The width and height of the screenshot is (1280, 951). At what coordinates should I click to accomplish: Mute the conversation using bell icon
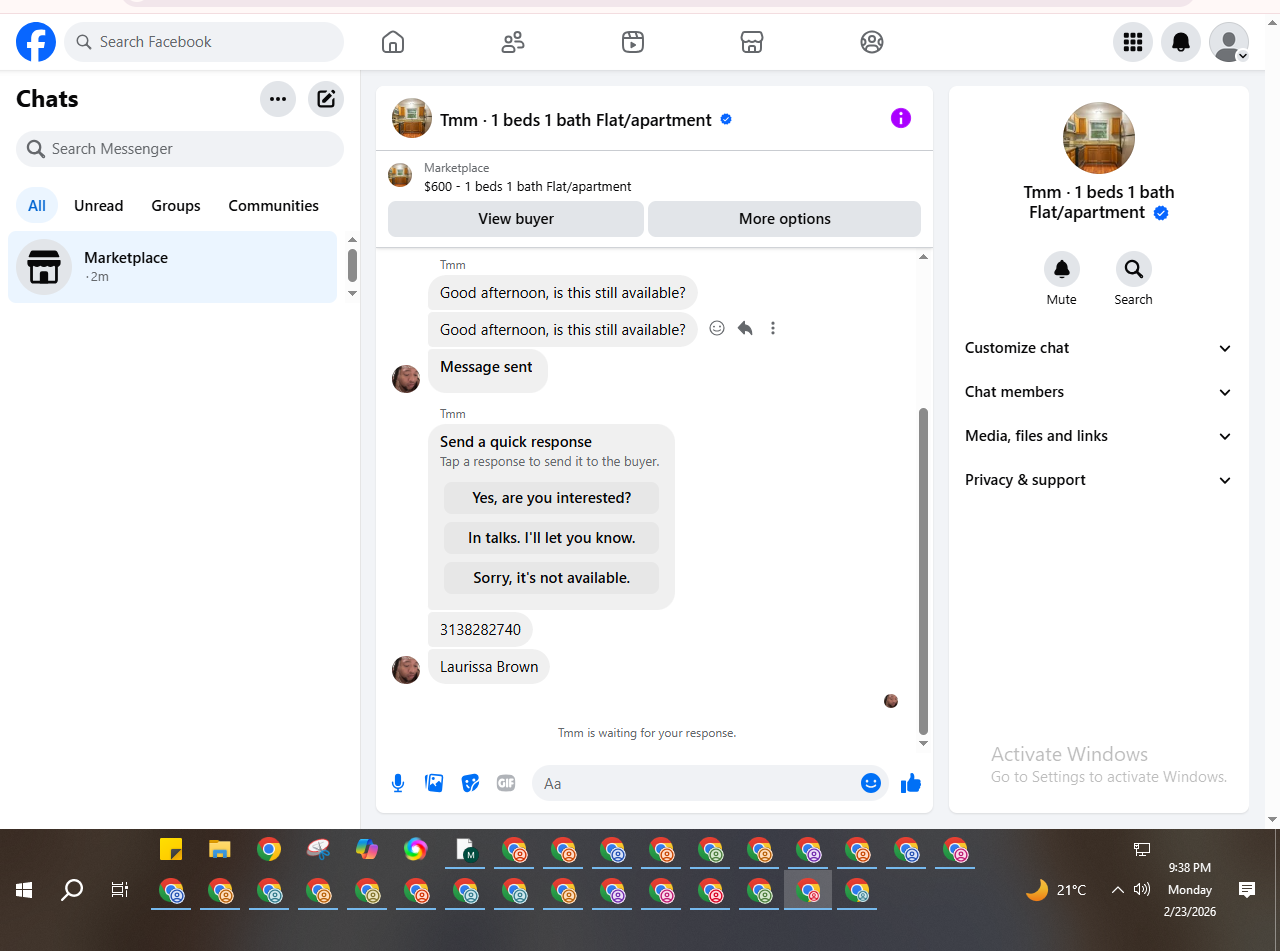(x=1062, y=269)
